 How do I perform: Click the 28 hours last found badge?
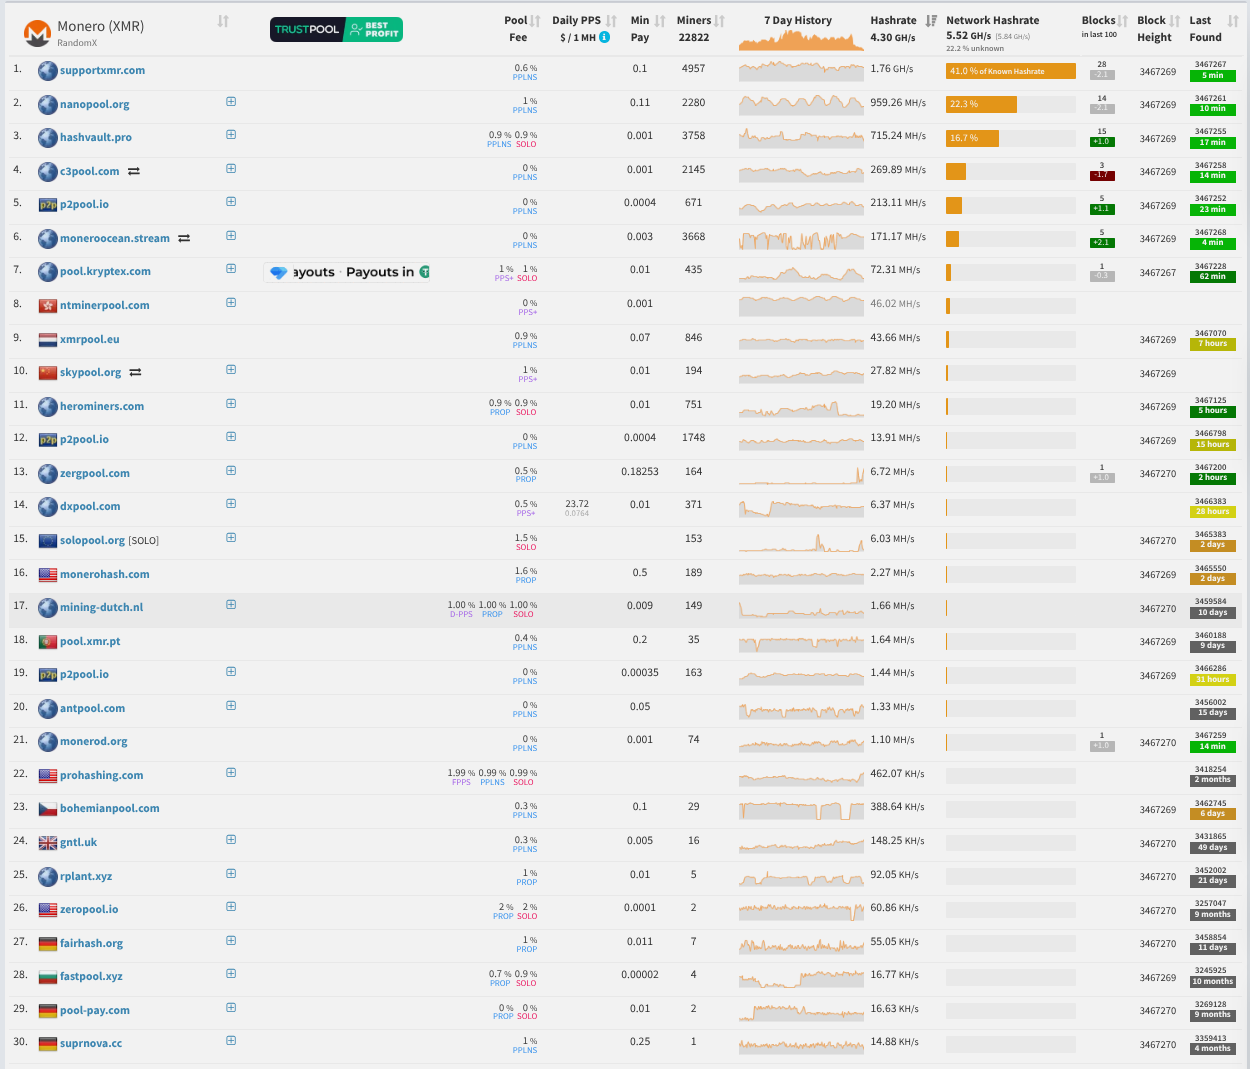(1213, 511)
